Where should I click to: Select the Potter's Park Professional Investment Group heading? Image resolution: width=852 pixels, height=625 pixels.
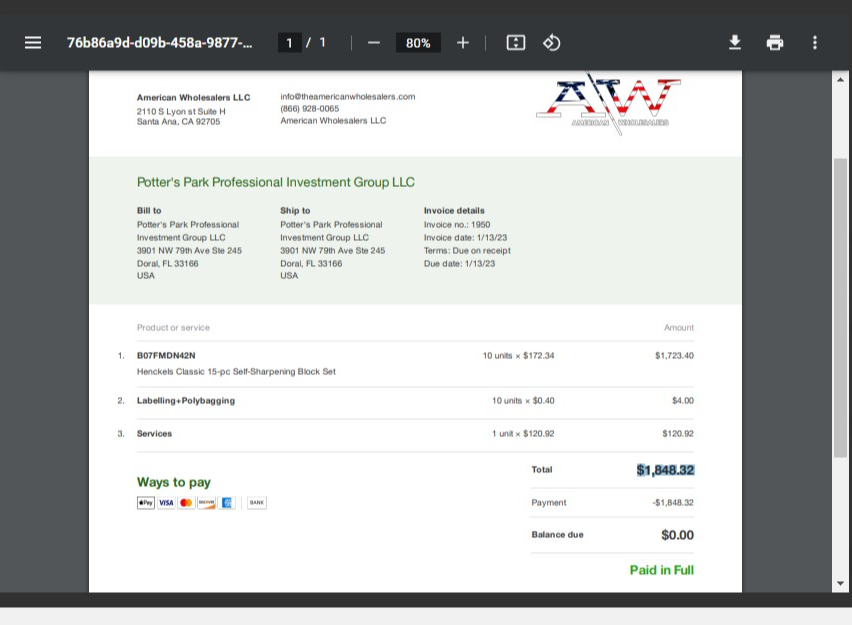tap(275, 182)
